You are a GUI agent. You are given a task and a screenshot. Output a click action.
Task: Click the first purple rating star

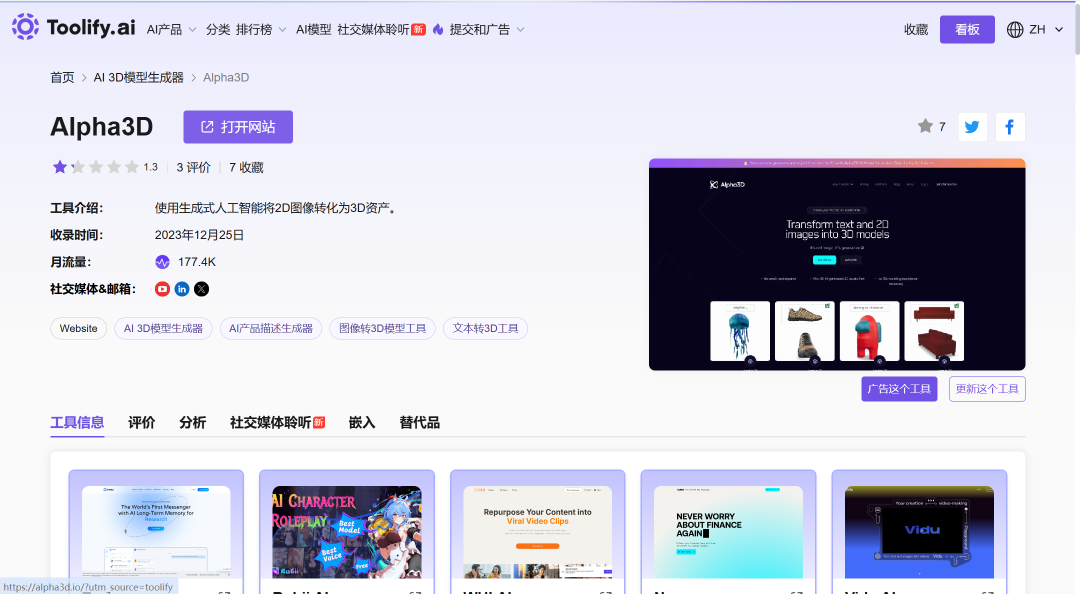point(60,167)
